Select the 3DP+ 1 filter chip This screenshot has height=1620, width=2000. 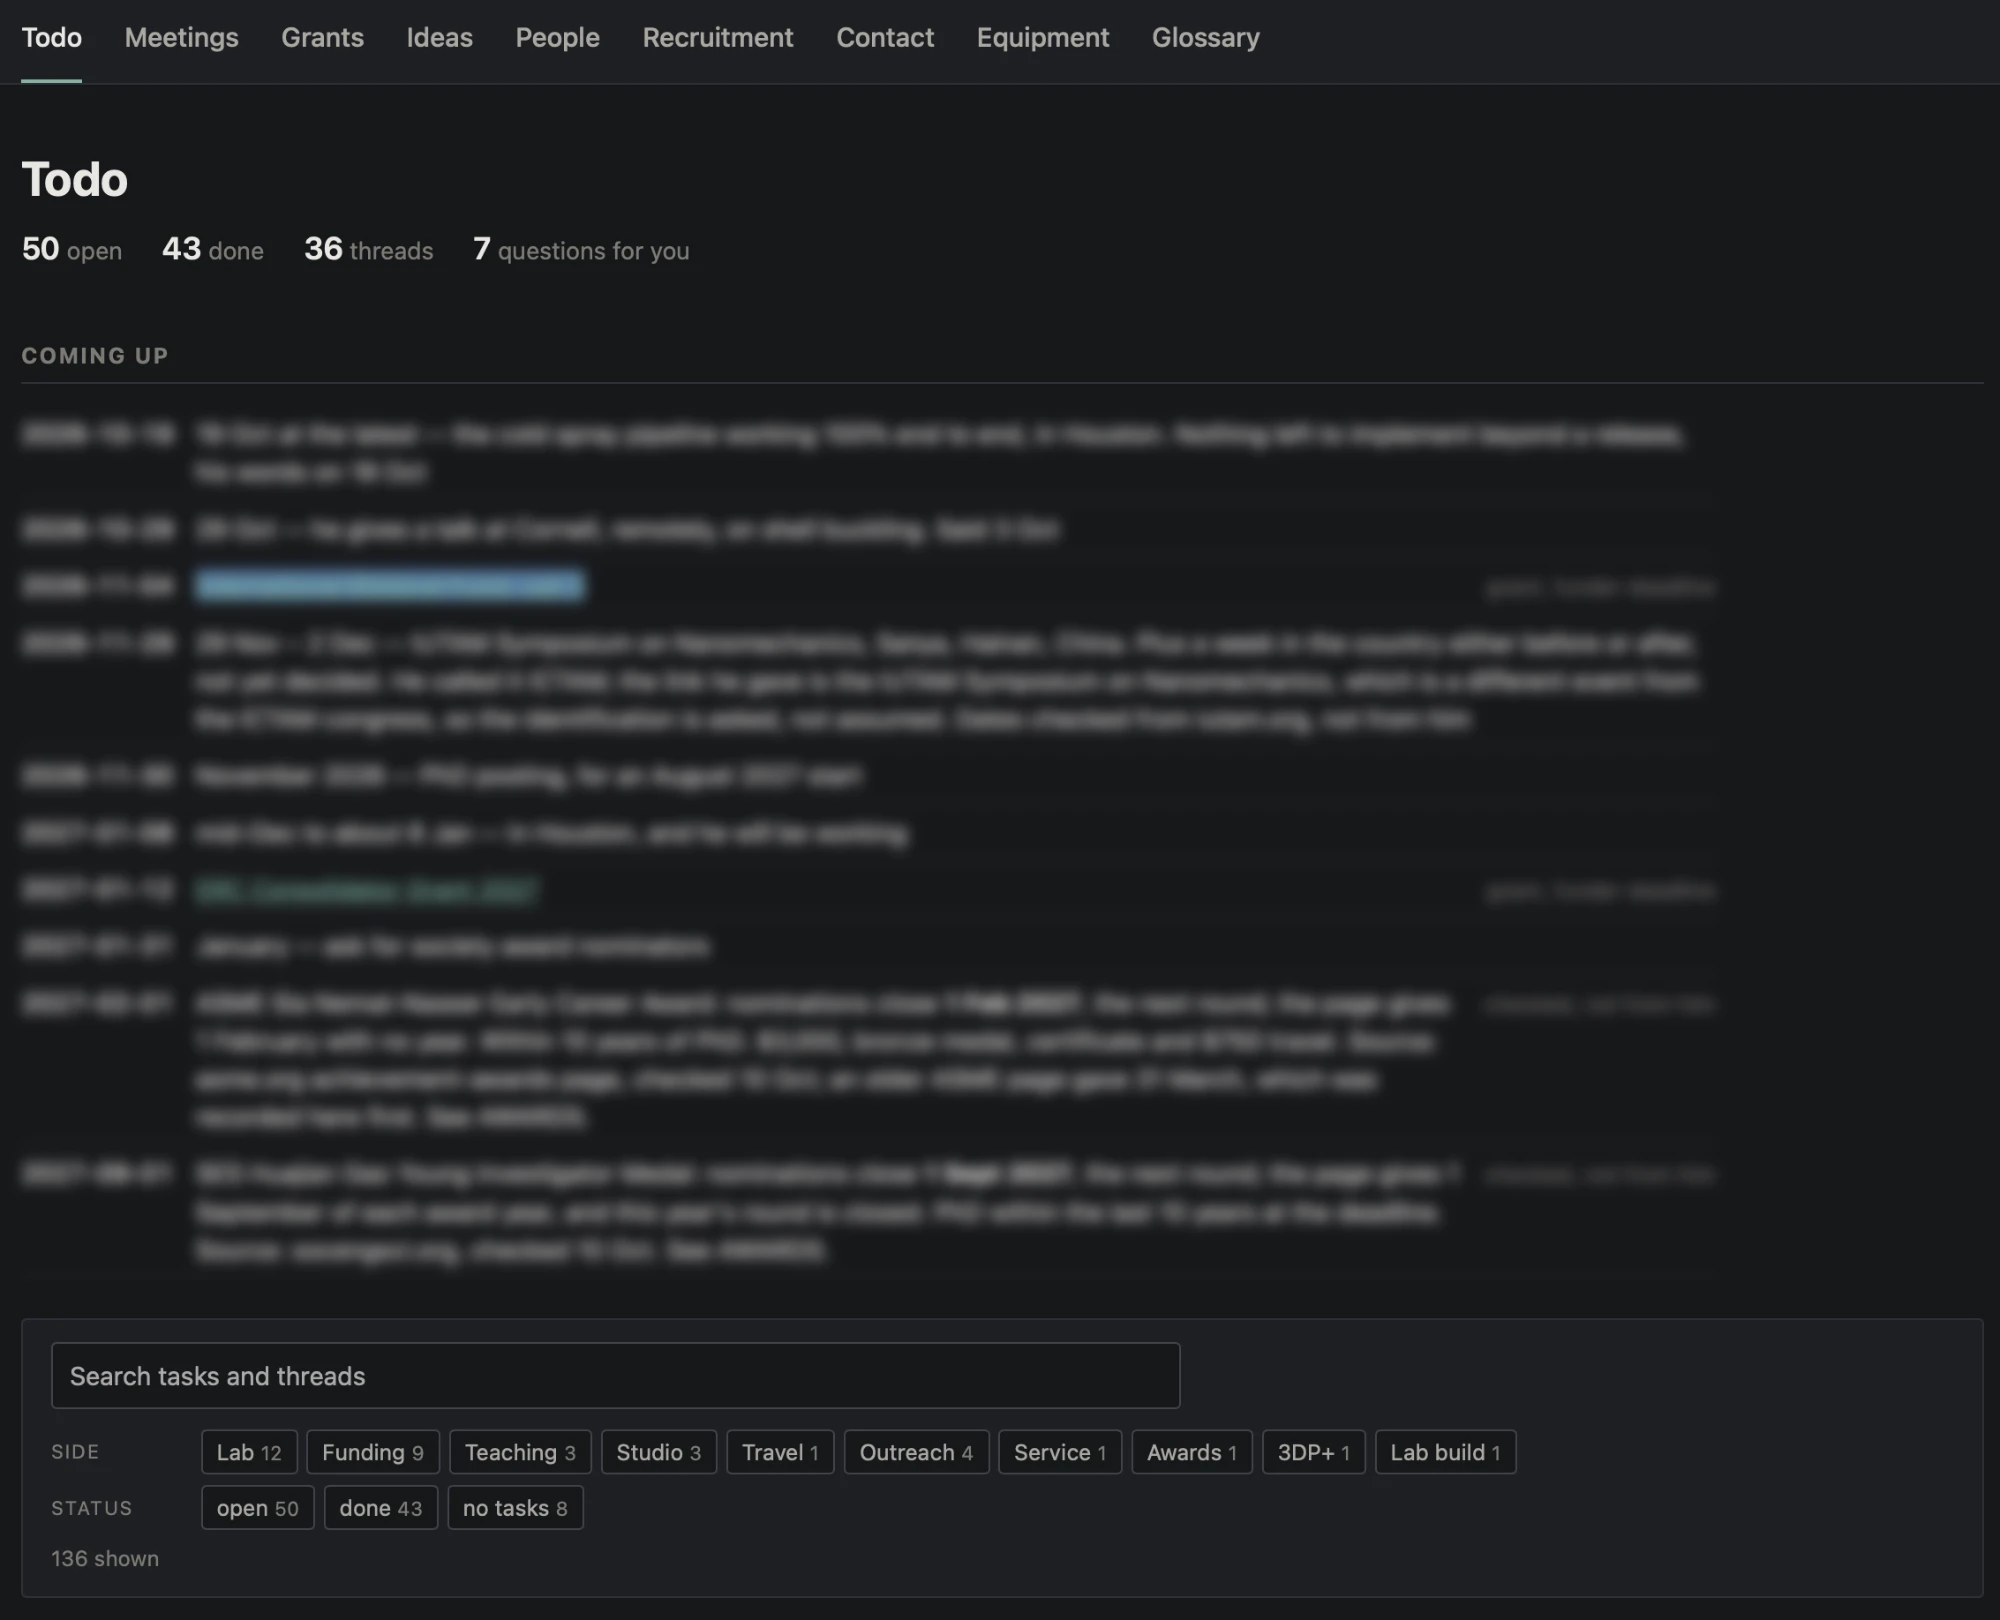coord(1314,1452)
